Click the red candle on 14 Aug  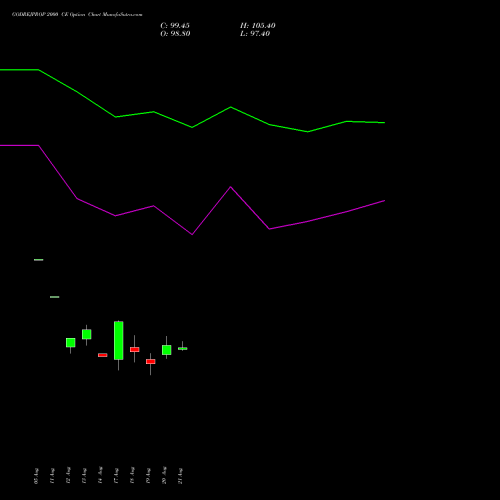click(103, 355)
